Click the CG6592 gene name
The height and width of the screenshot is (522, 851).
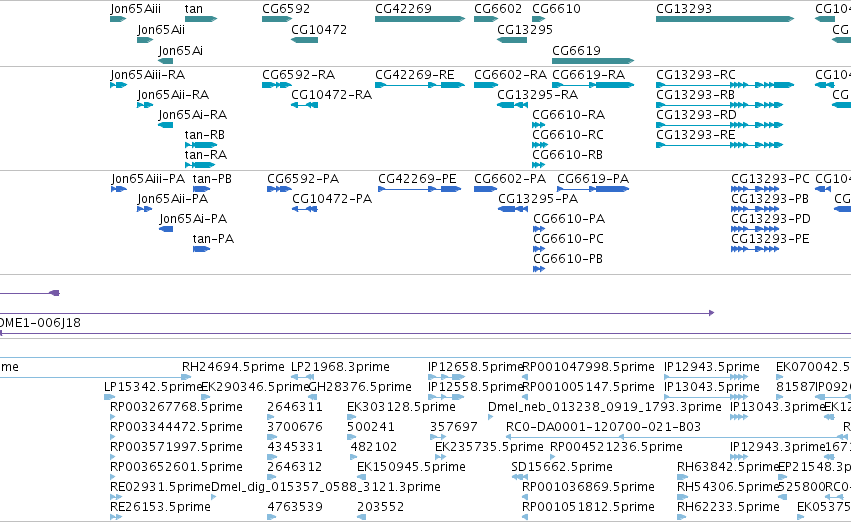[x=286, y=9]
